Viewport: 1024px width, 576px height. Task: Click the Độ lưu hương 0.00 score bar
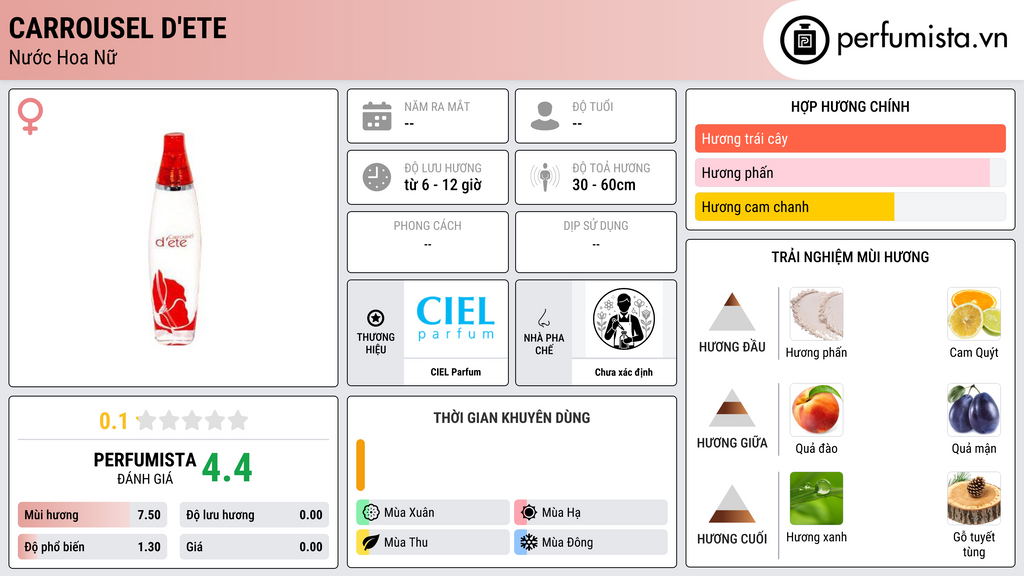click(254, 515)
